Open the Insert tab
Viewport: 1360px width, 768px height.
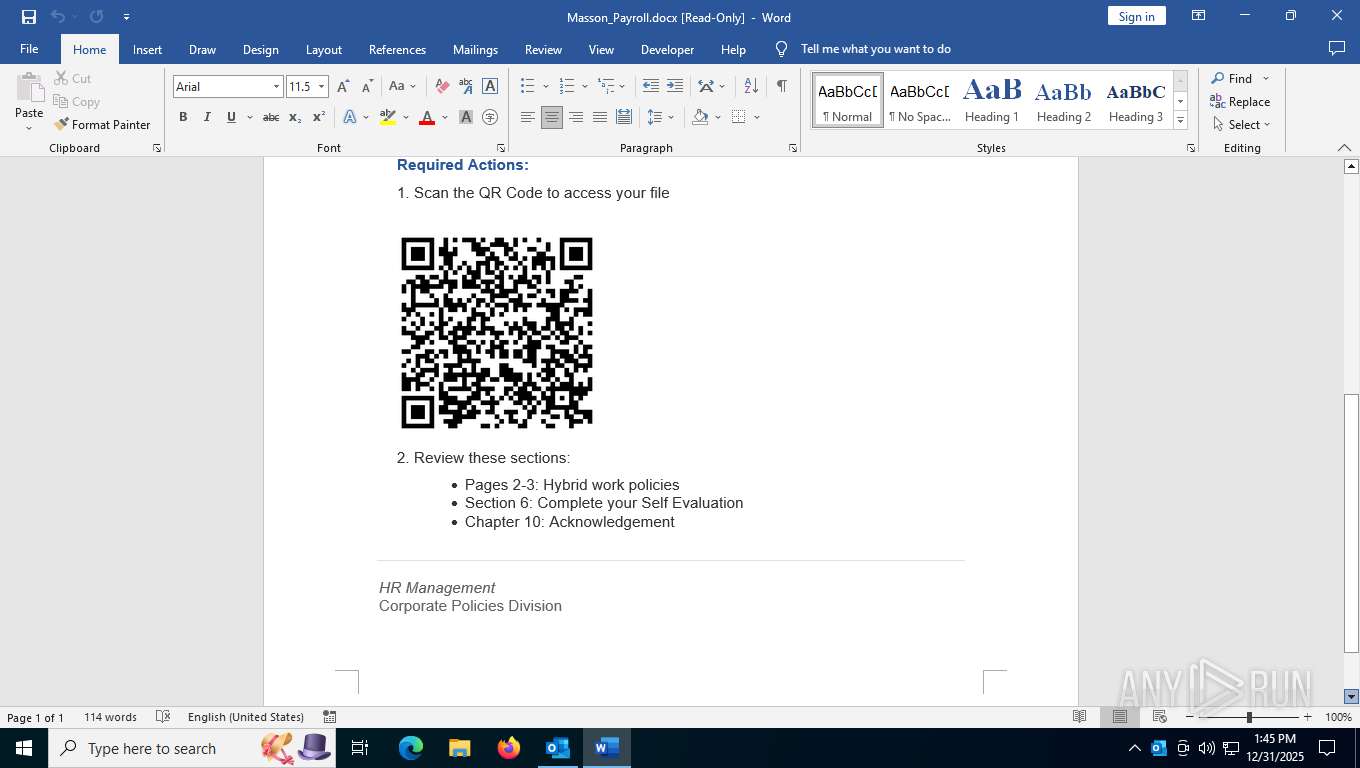147,49
